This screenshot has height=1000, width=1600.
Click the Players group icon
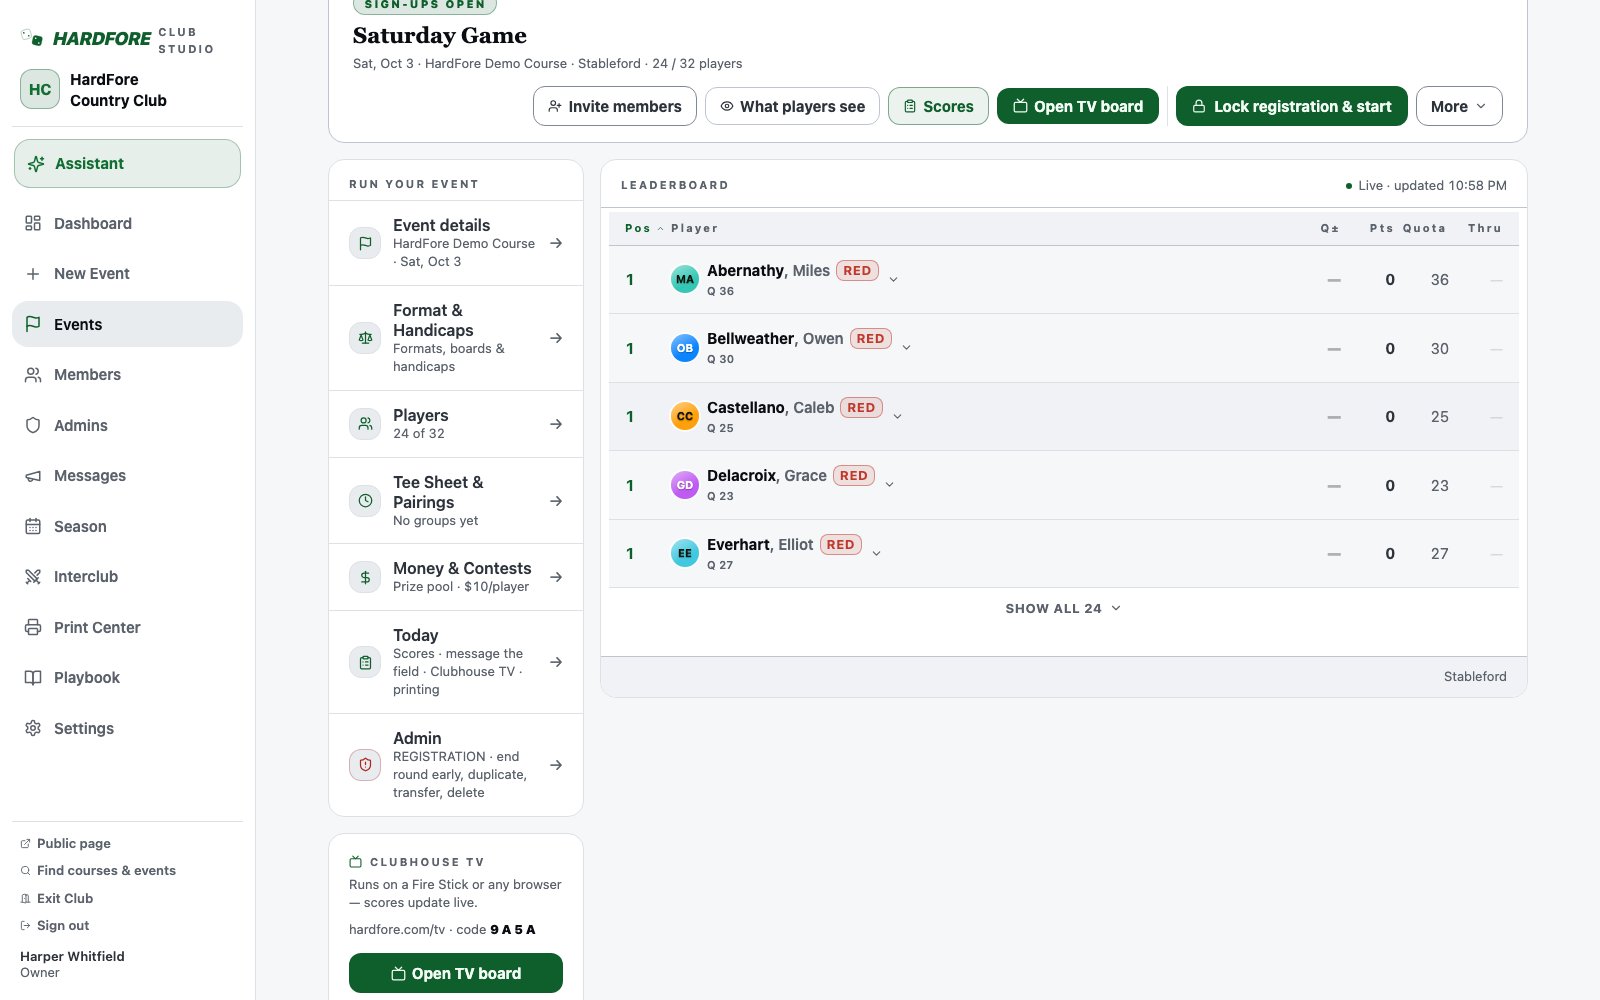coord(365,424)
